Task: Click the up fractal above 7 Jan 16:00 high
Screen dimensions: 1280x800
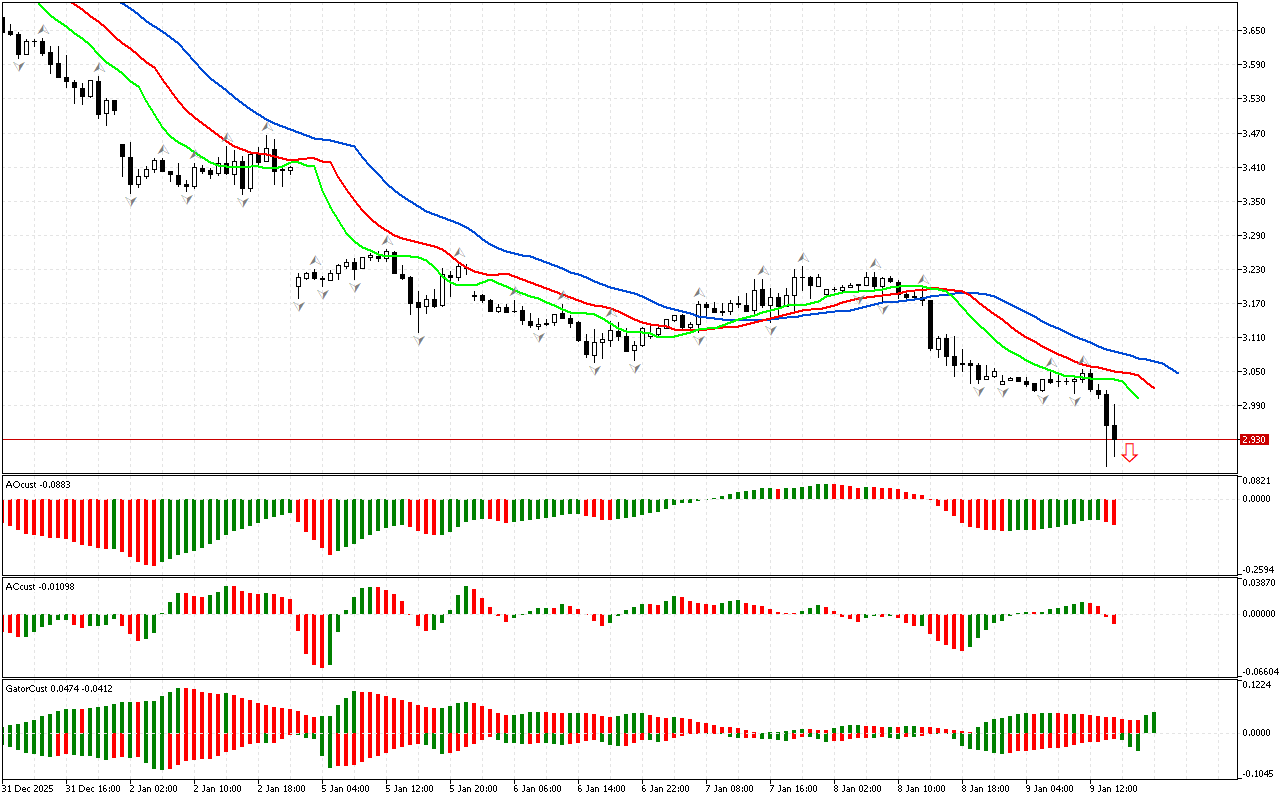Action: click(x=802, y=258)
